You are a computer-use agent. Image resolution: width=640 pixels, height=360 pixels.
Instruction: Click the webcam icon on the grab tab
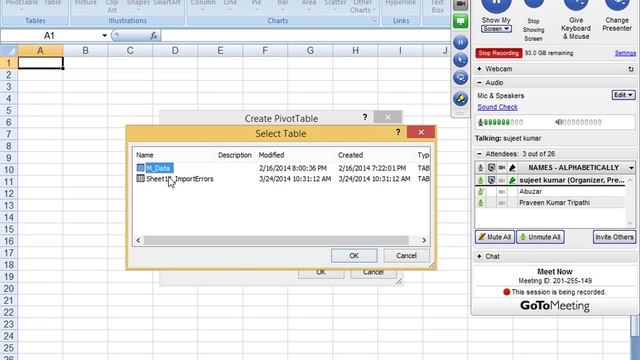[x=460, y=4]
